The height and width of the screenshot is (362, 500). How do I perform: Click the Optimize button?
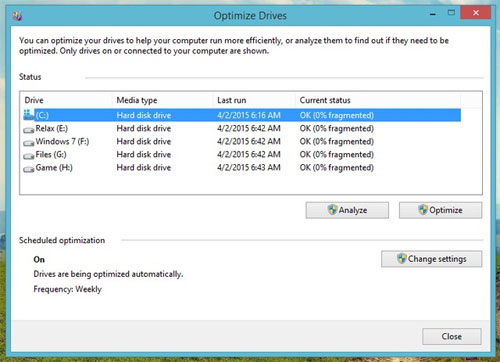[440, 210]
